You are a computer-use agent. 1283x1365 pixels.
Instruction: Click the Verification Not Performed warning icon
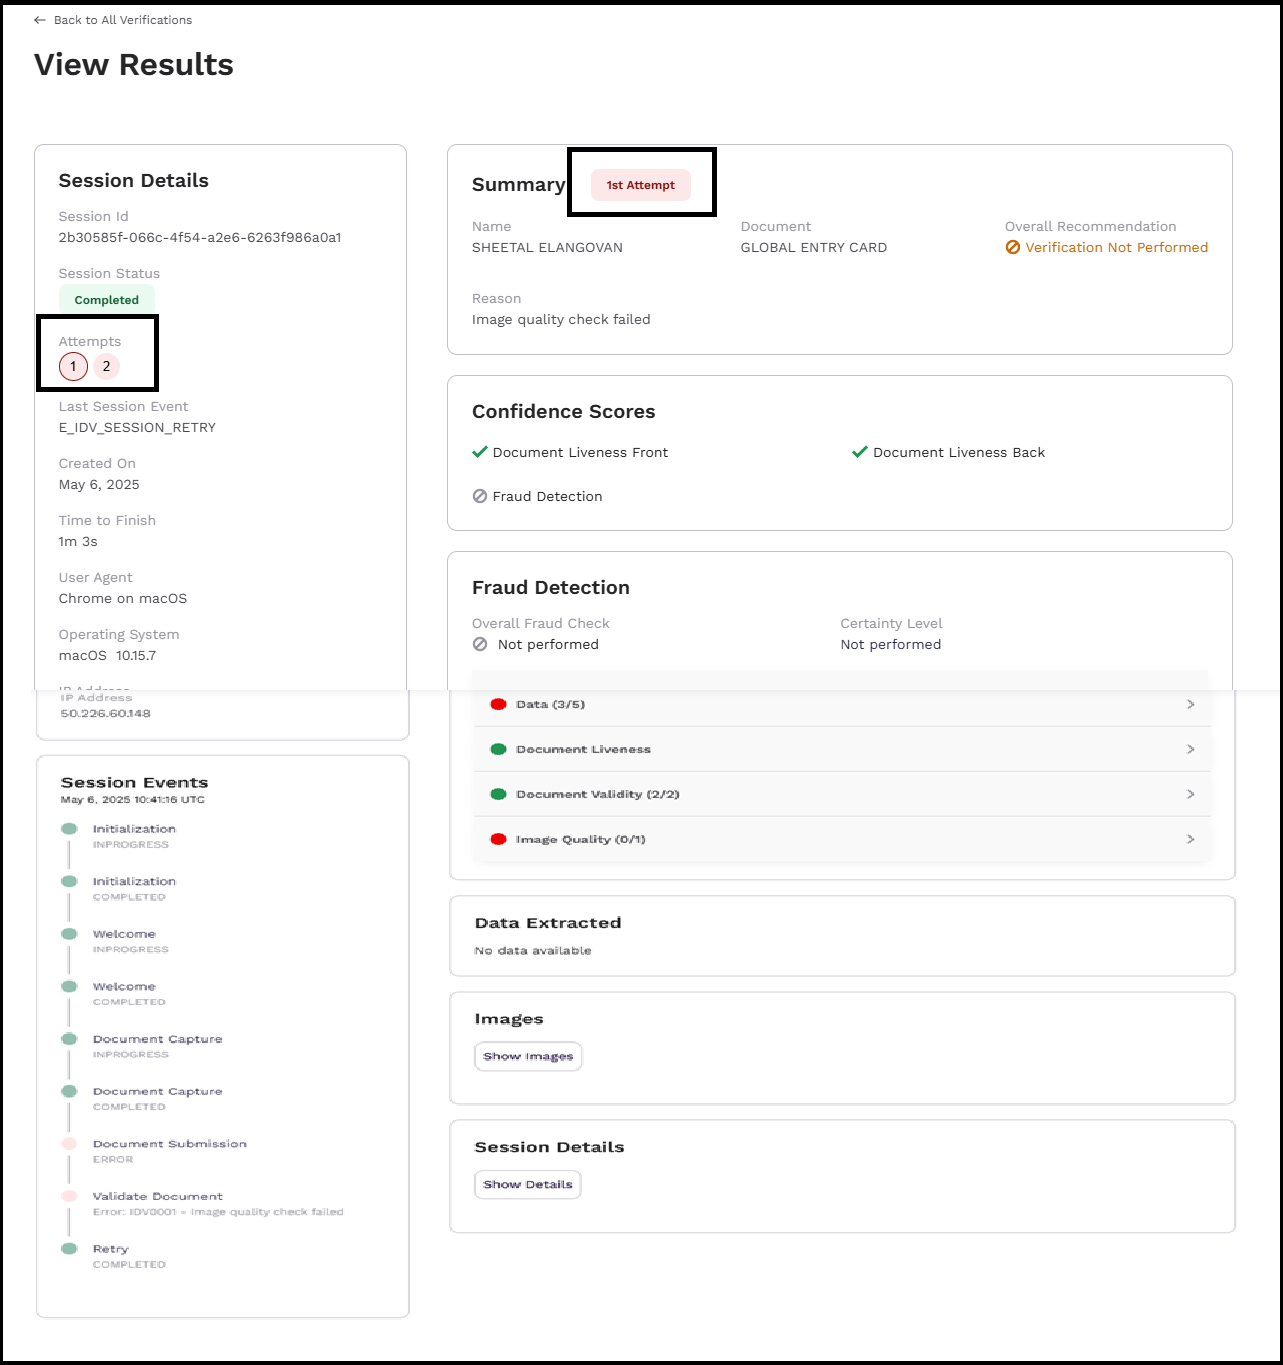pos(1013,247)
